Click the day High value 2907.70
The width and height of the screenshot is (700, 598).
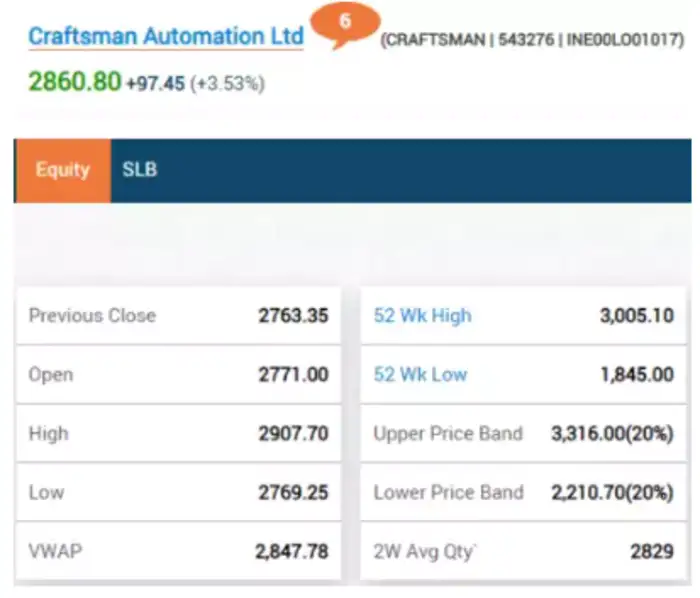click(x=293, y=434)
